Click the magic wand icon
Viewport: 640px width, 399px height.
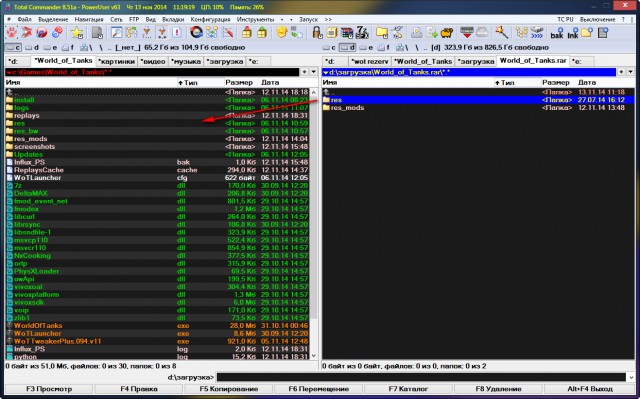[502, 33]
